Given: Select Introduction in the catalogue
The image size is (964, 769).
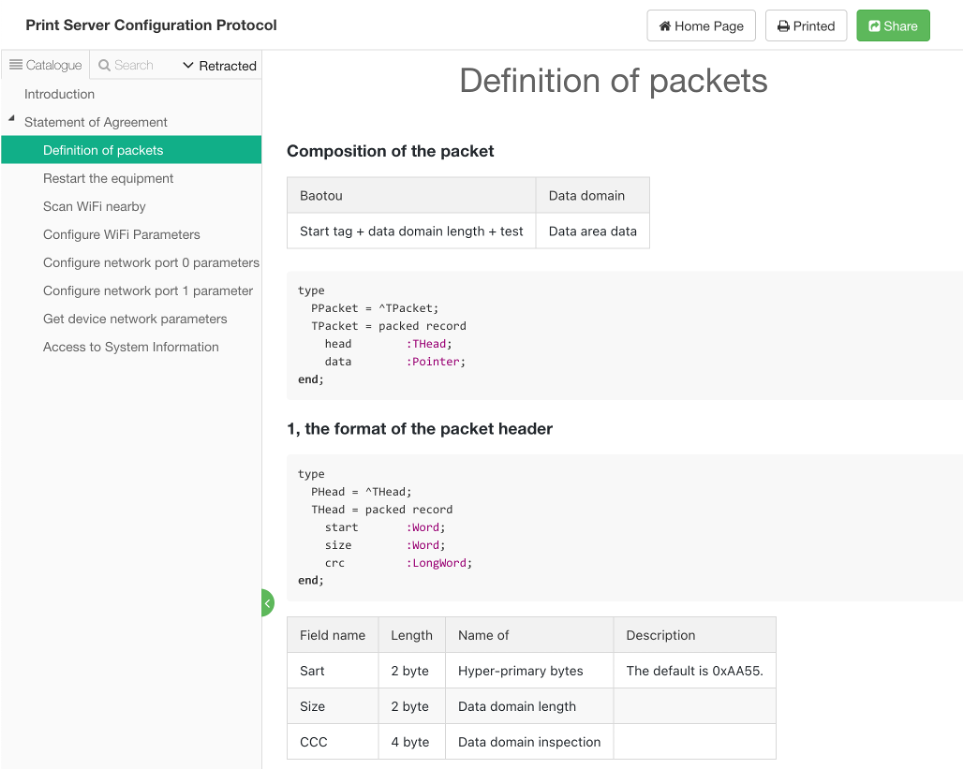Looking at the screenshot, I should click(61, 93).
